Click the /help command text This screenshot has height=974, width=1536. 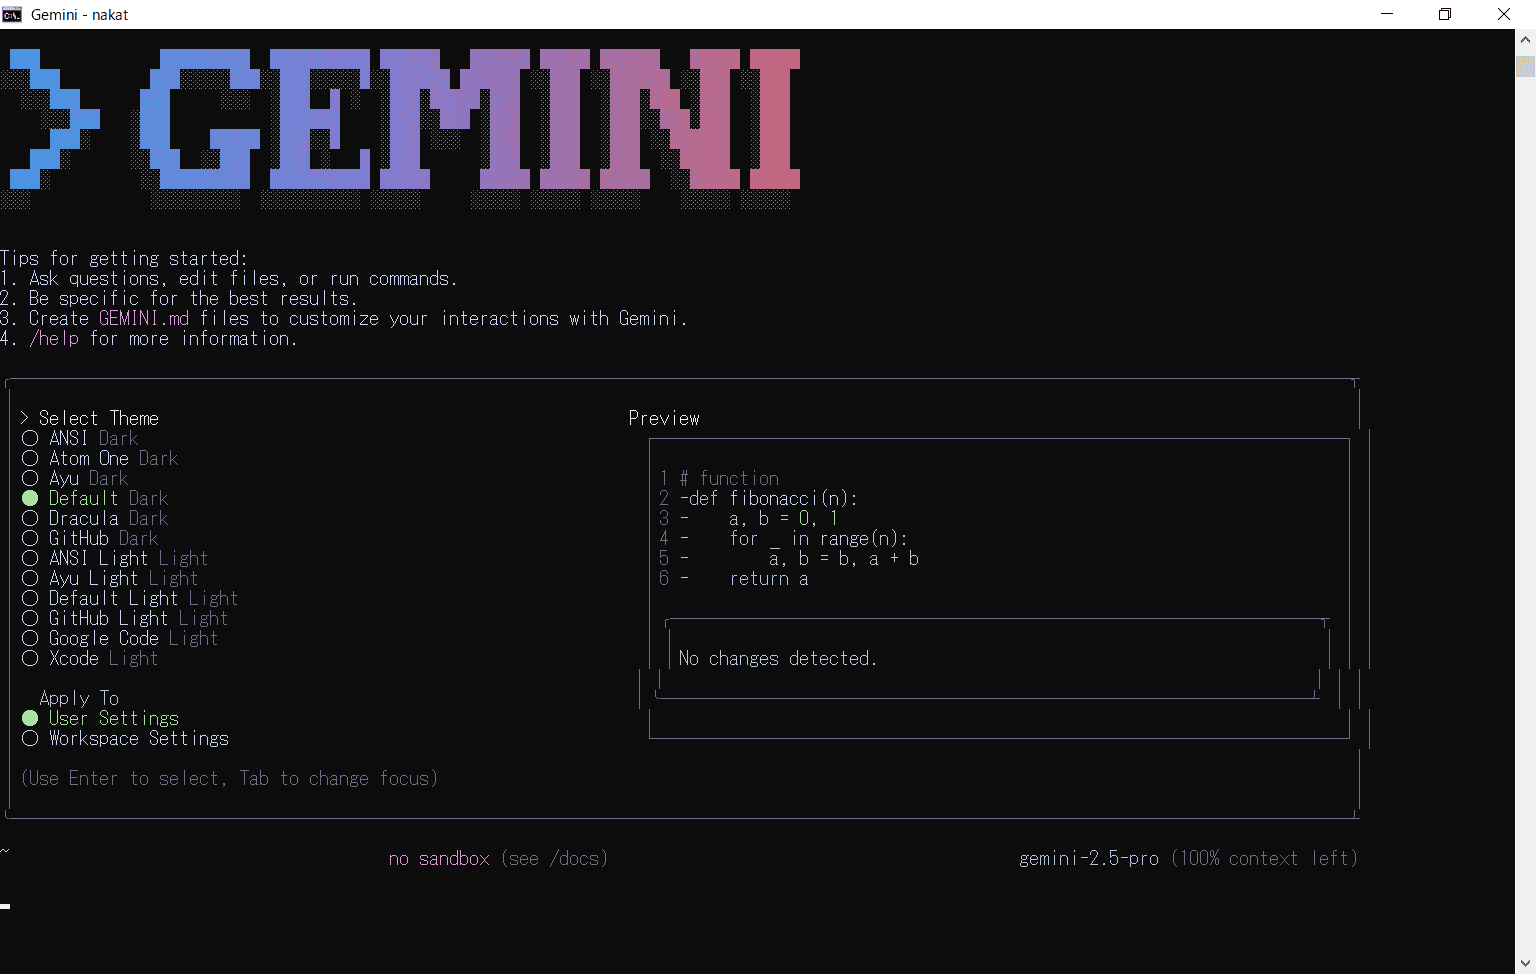(x=55, y=338)
